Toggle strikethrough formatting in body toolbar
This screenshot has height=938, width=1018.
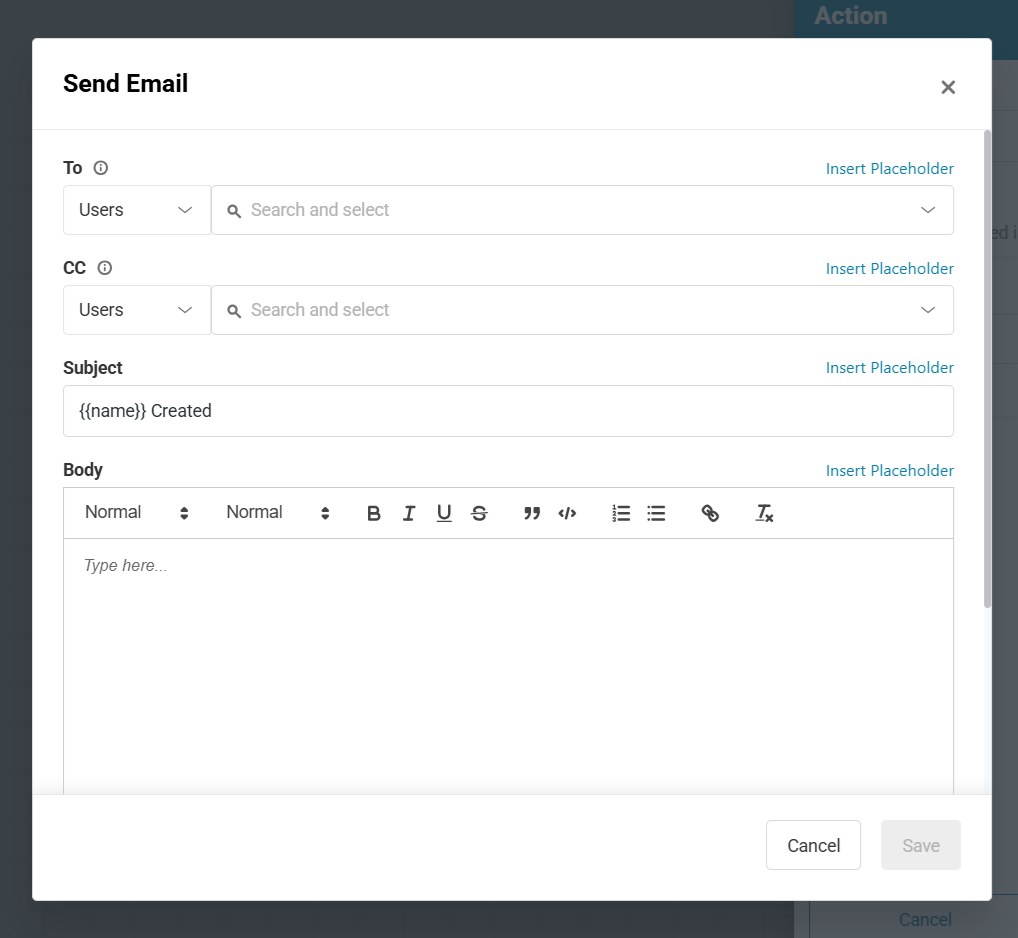(479, 513)
